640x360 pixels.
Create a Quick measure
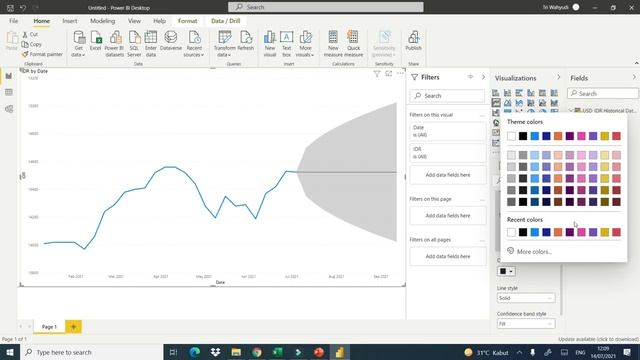click(x=353, y=43)
